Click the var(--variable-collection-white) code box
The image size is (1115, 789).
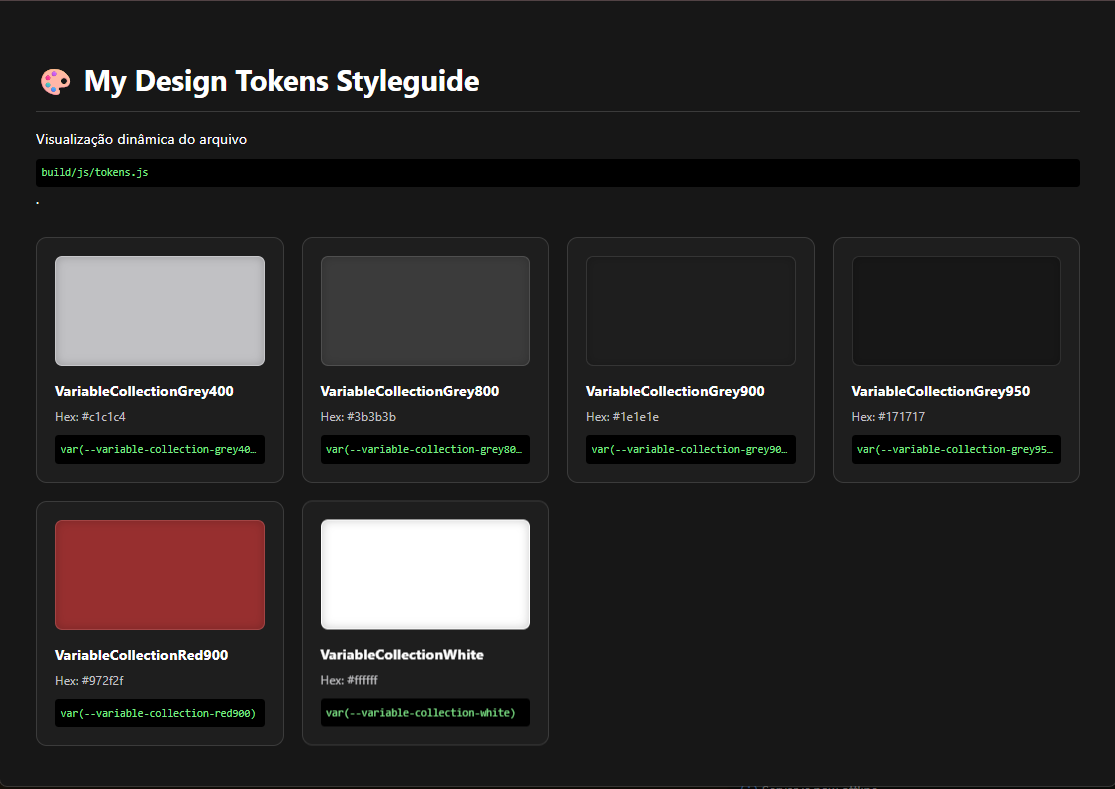425,712
